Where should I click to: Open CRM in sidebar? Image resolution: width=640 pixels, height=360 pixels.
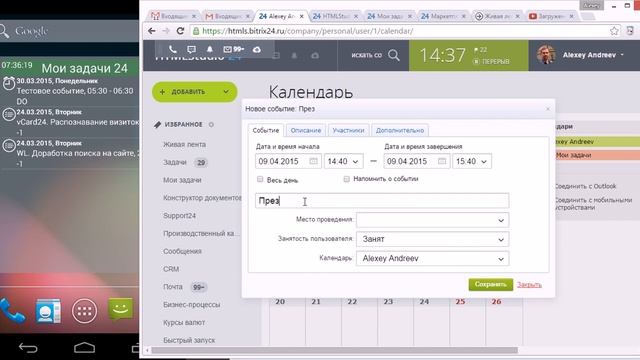tap(171, 269)
